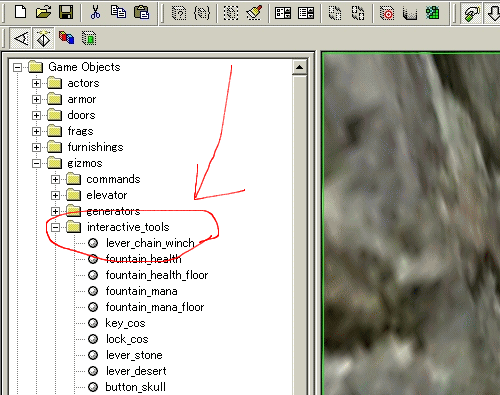Click the checkbox grid list view icon
This screenshot has height=395, width=500.
coord(283,13)
